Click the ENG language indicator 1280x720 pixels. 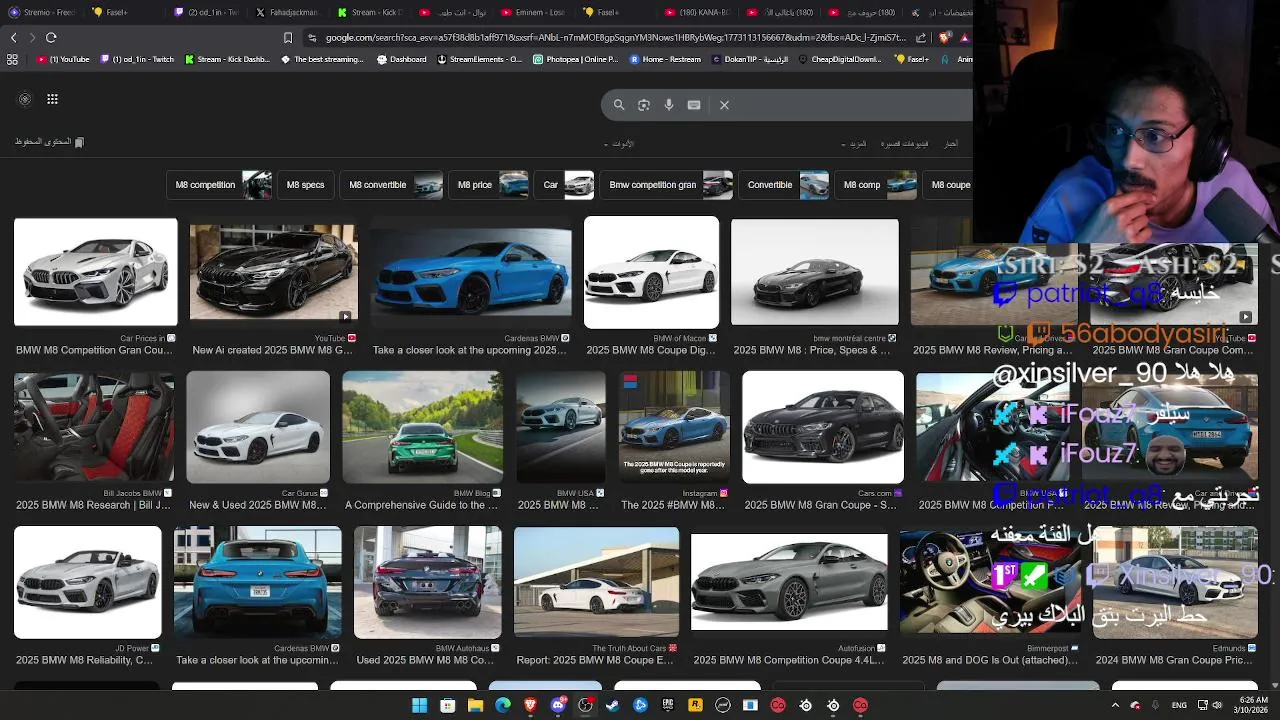tap(1179, 705)
